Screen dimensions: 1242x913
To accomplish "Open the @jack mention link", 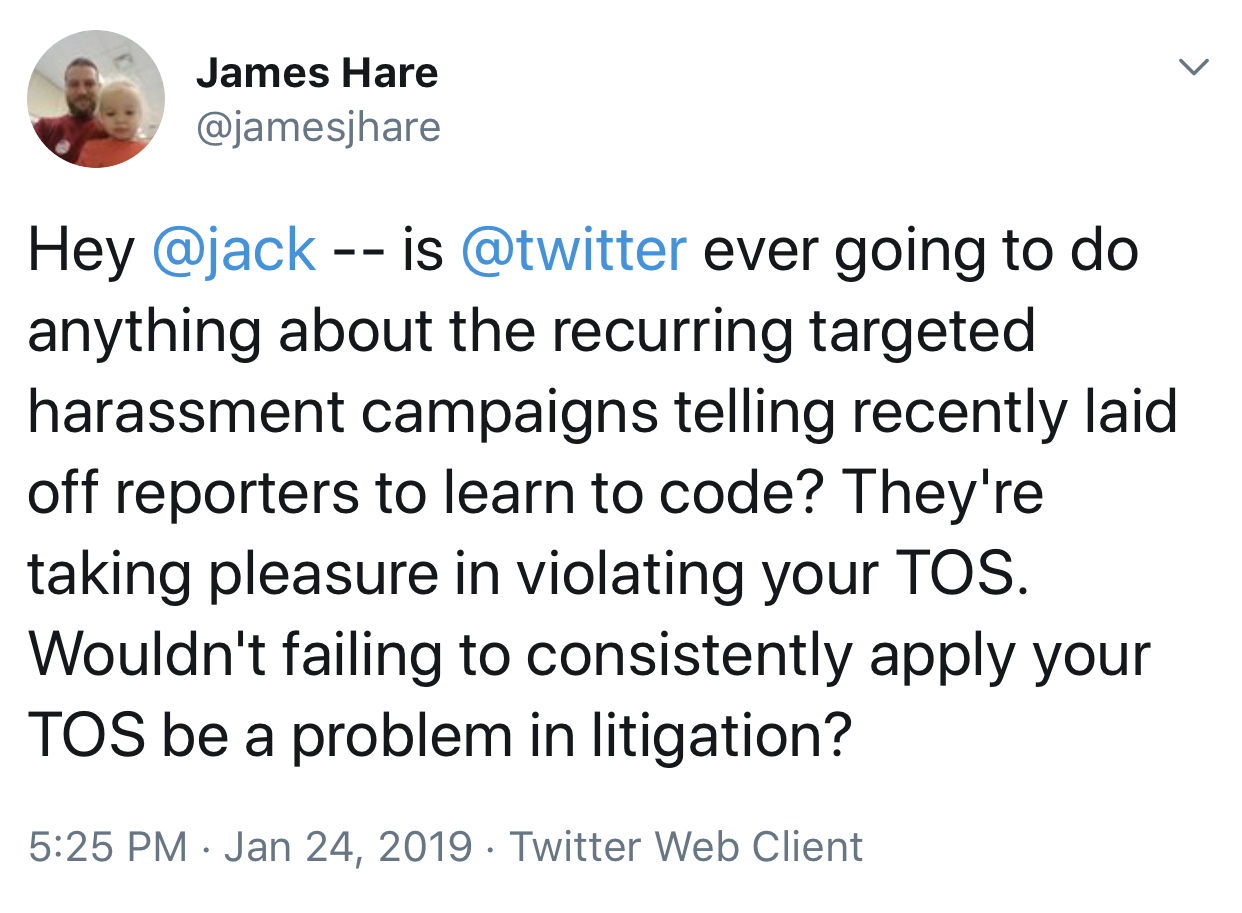I will click(x=234, y=250).
